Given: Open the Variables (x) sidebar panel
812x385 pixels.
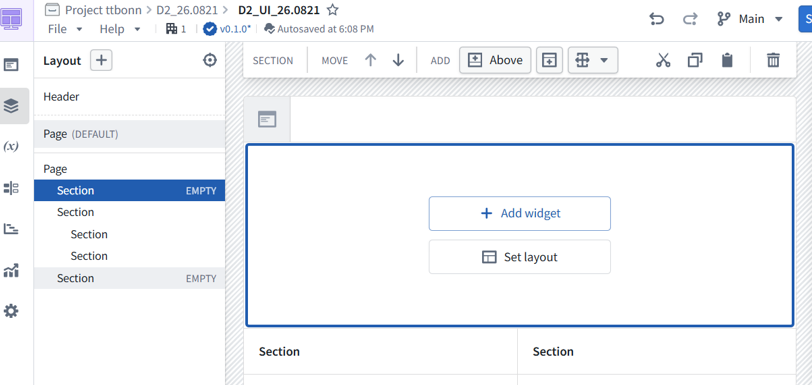Looking at the screenshot, I should [x=11, y=147].
